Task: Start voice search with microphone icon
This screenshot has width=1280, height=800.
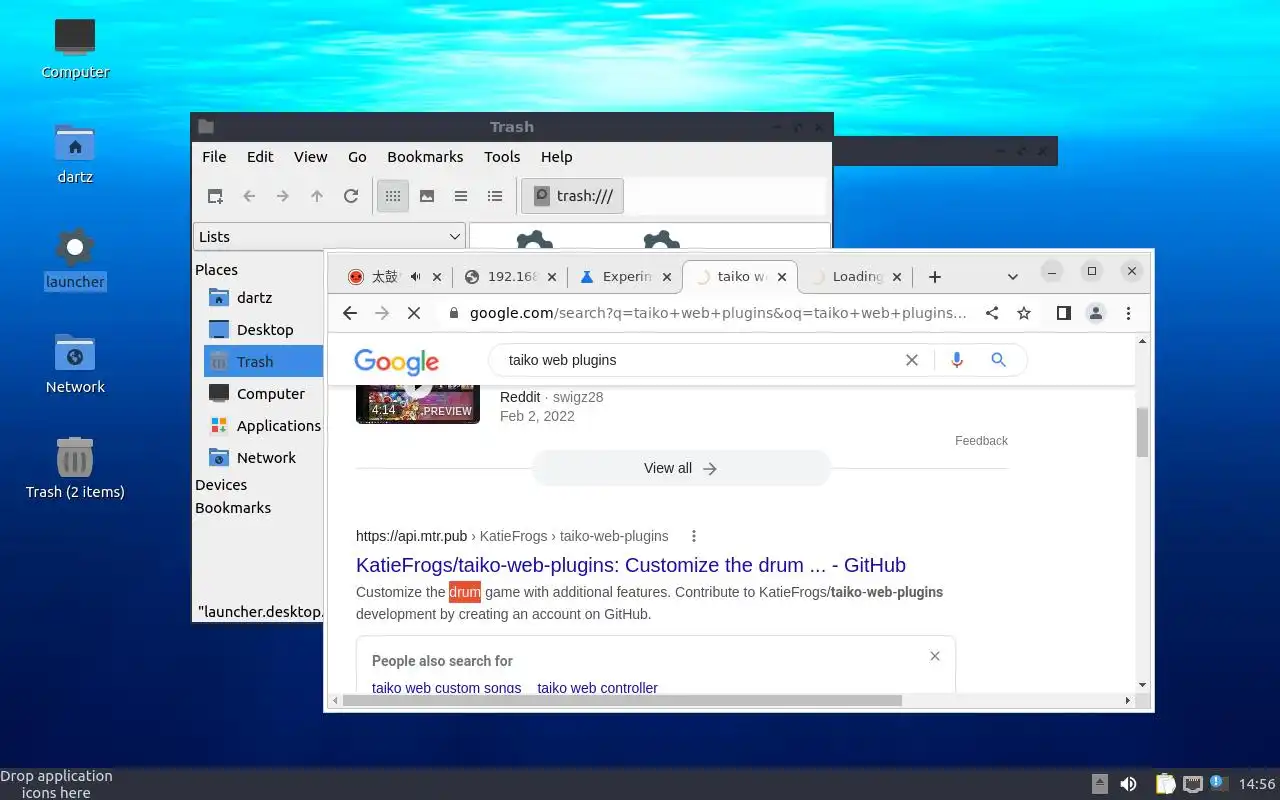Action: coord(957,360)
